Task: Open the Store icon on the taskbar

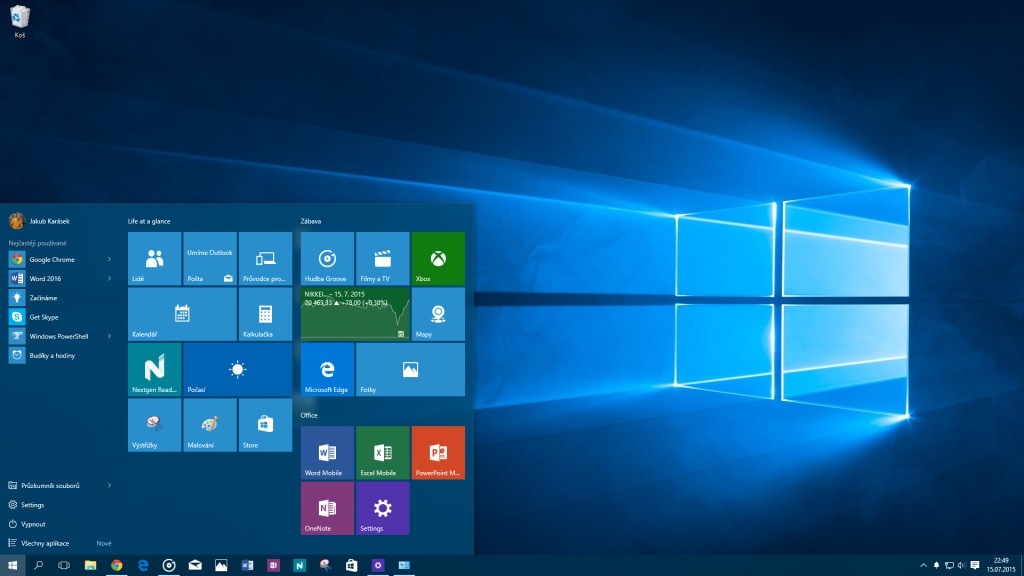Action: coord(351,566)
